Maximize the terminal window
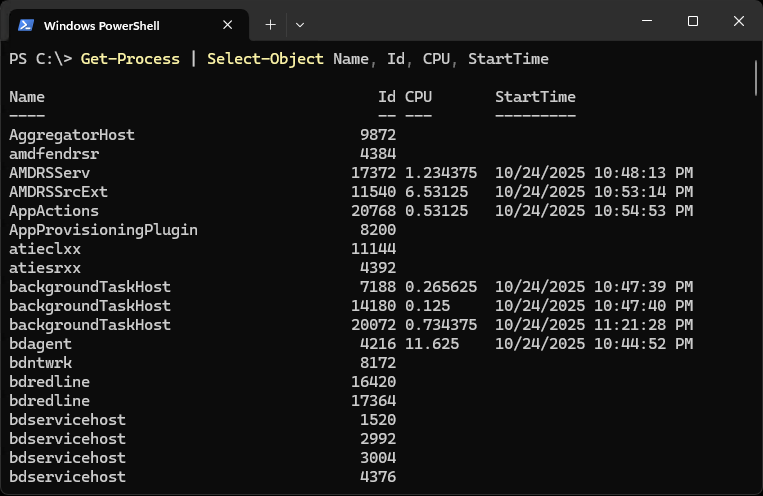This screenshot has width=763, height=496. coord(692,21)
